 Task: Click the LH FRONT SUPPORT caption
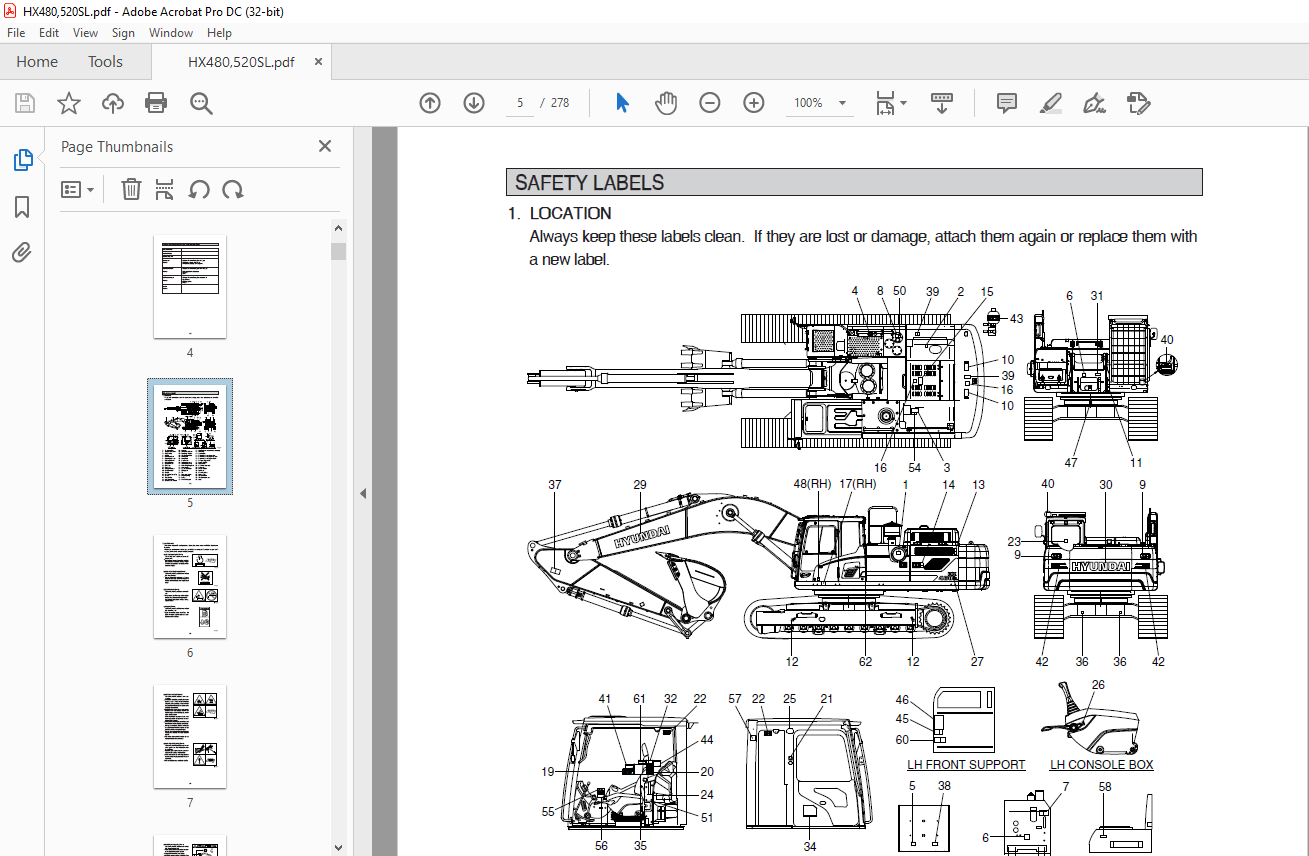[x=966, y=765]
